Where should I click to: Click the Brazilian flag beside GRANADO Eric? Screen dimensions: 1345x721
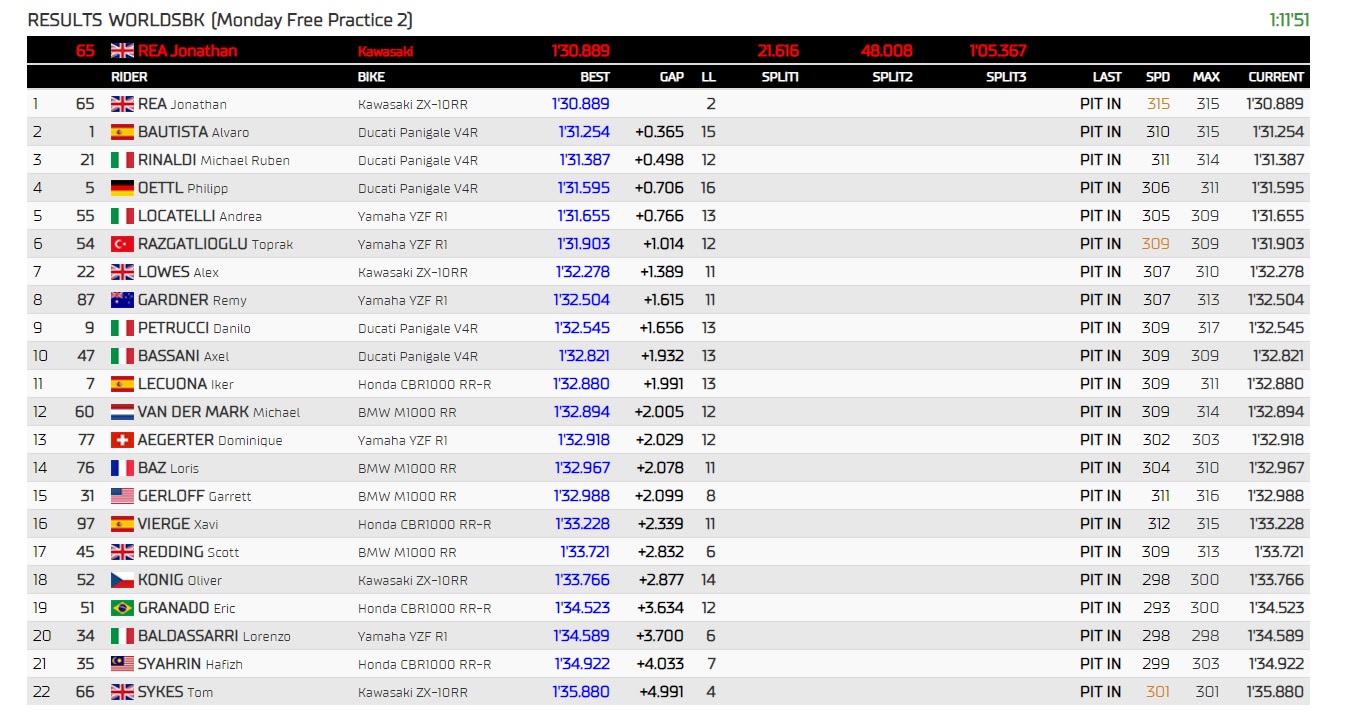[122, 607]
